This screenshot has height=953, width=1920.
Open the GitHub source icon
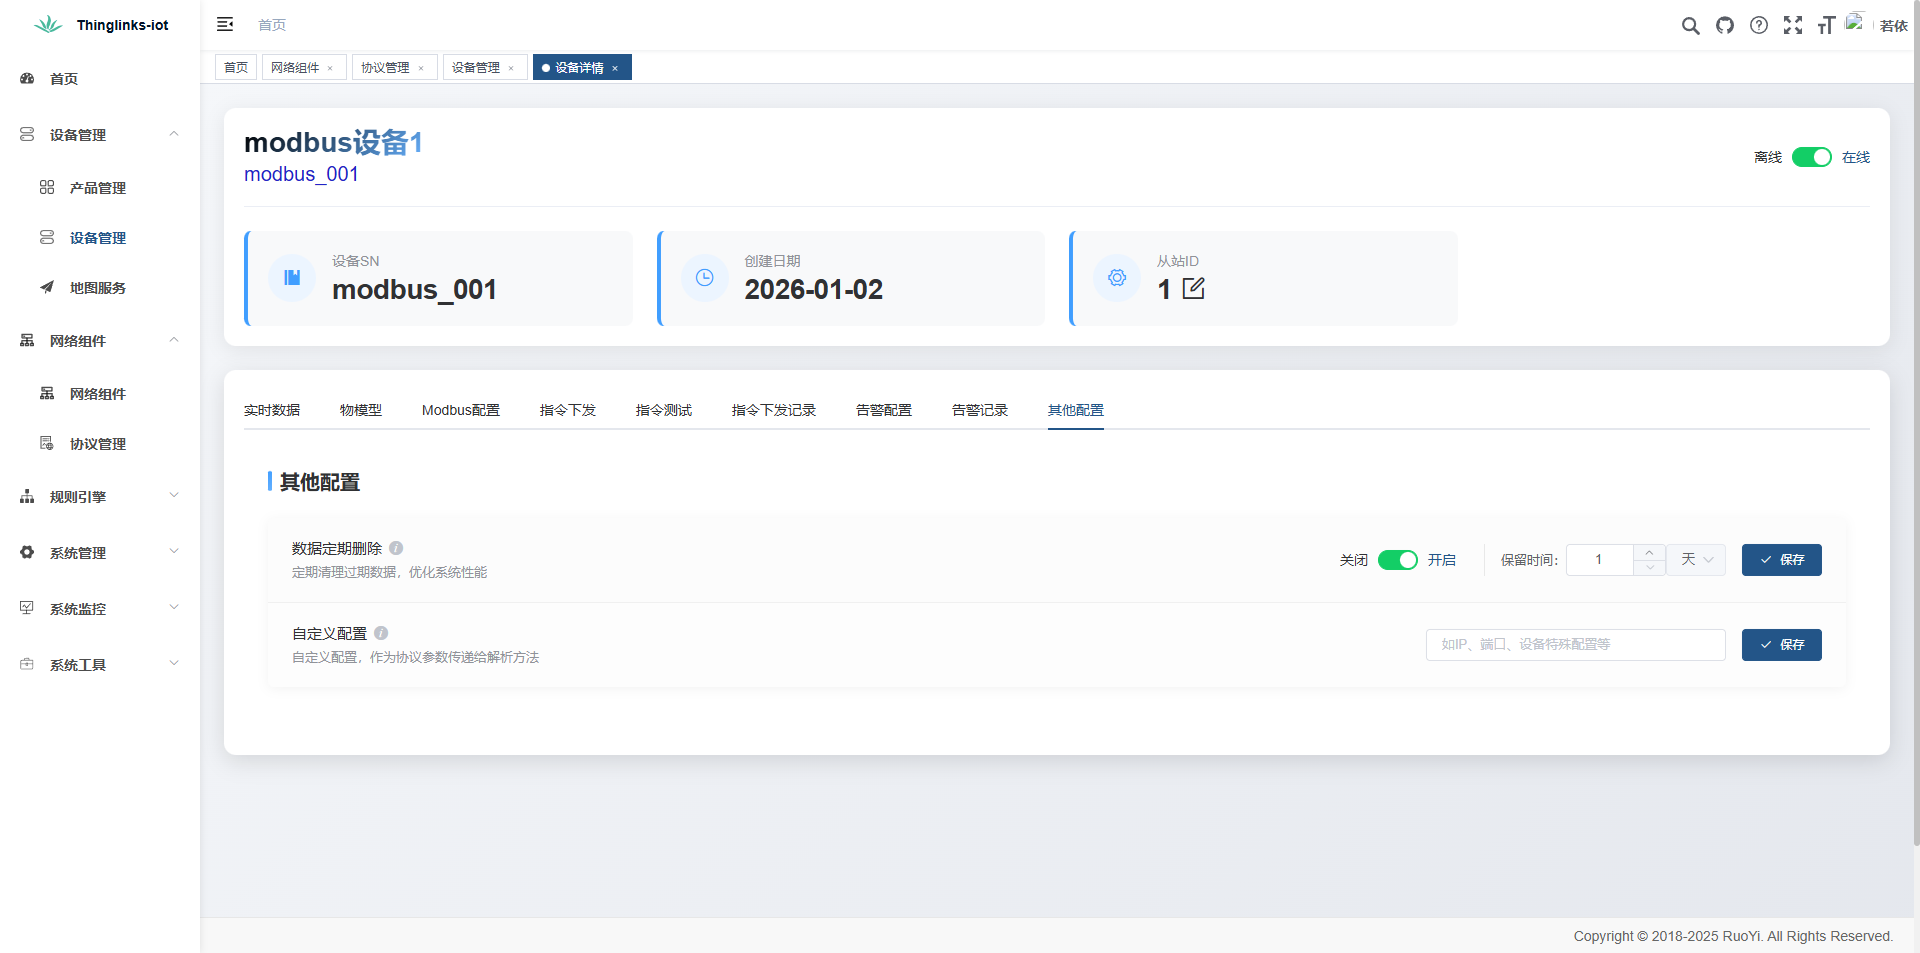1725,26
